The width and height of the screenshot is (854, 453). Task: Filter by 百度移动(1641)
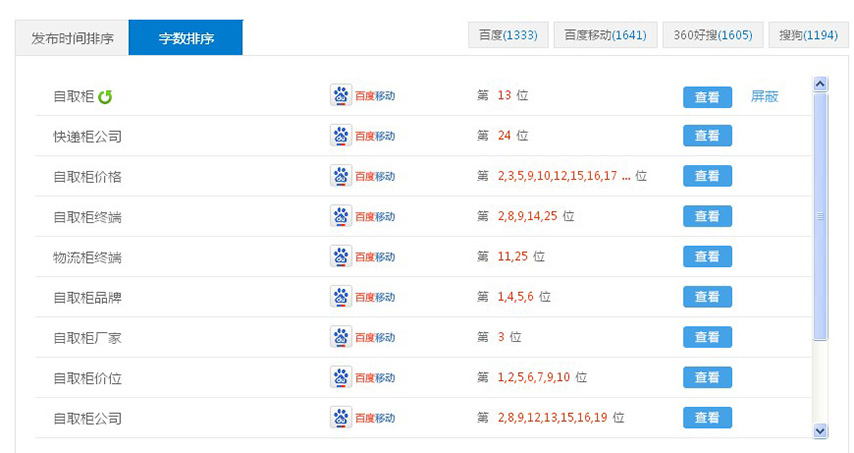[x=606, y=35]
